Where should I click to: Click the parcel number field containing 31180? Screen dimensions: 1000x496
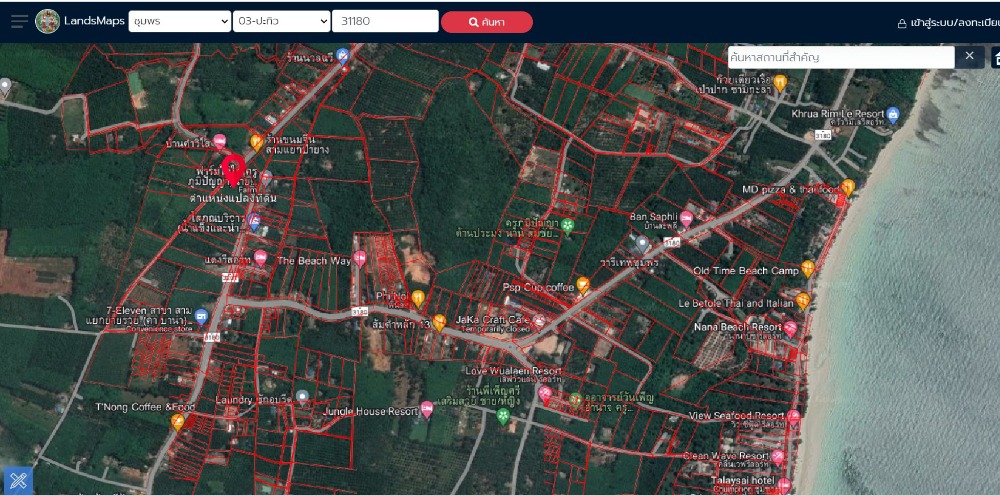[x=385, y=21]
